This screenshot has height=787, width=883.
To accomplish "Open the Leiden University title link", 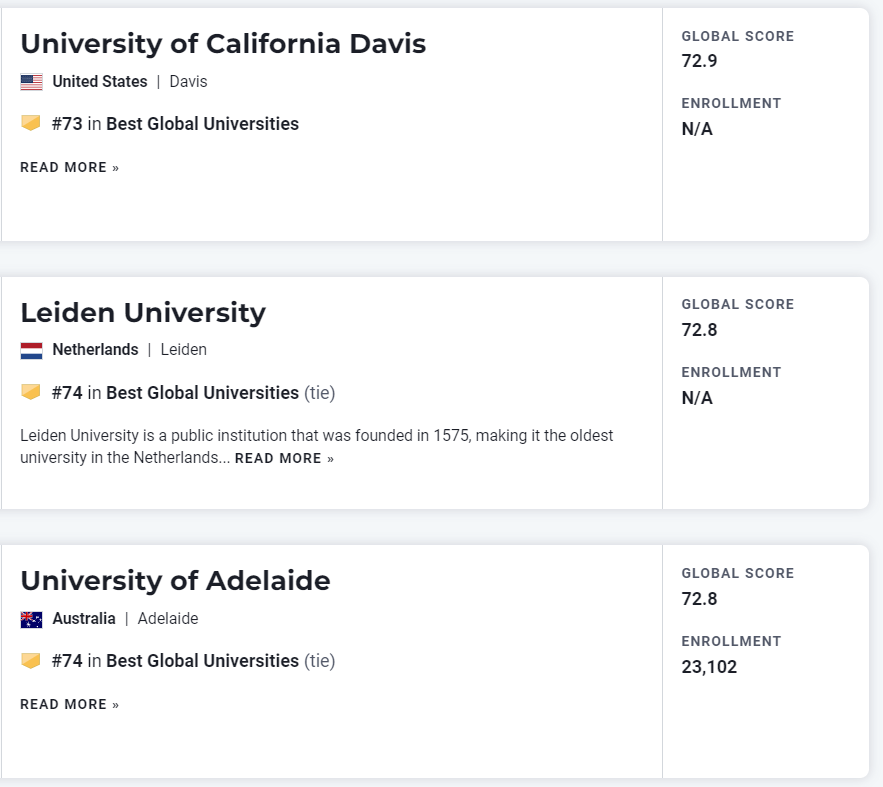I will click(x=143, y=313).
